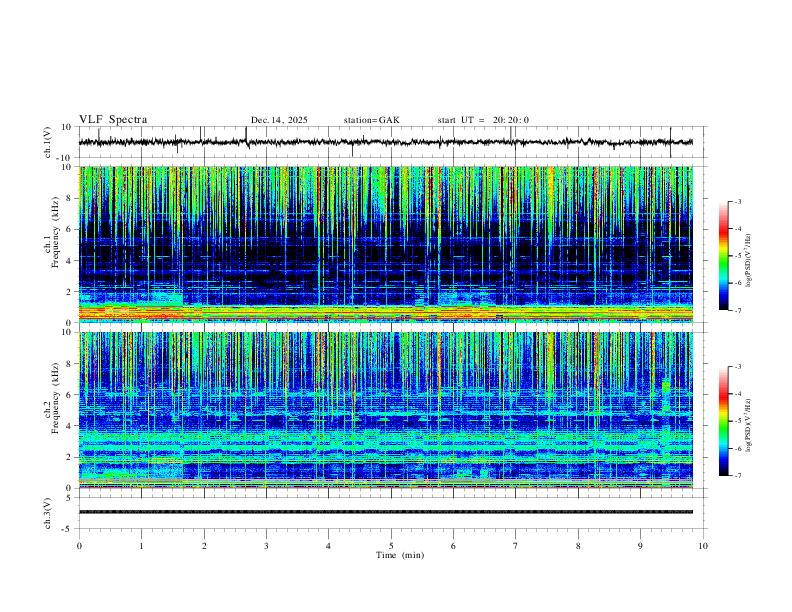Screen dimensions: 792x612
Task: Click the "-7" label on ch.2 color bar
Action: [x=737, y=475]
